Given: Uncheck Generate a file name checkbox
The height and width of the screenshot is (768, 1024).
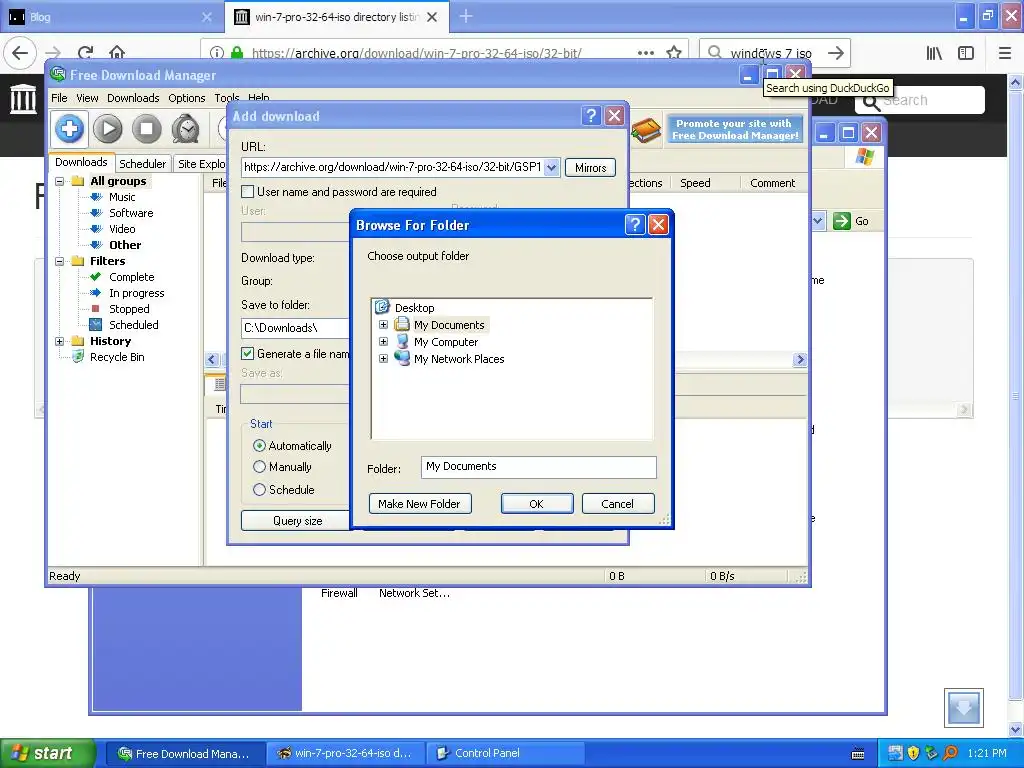Looking at the screenshot, I should pyautogui.click(x=248, y=353).
